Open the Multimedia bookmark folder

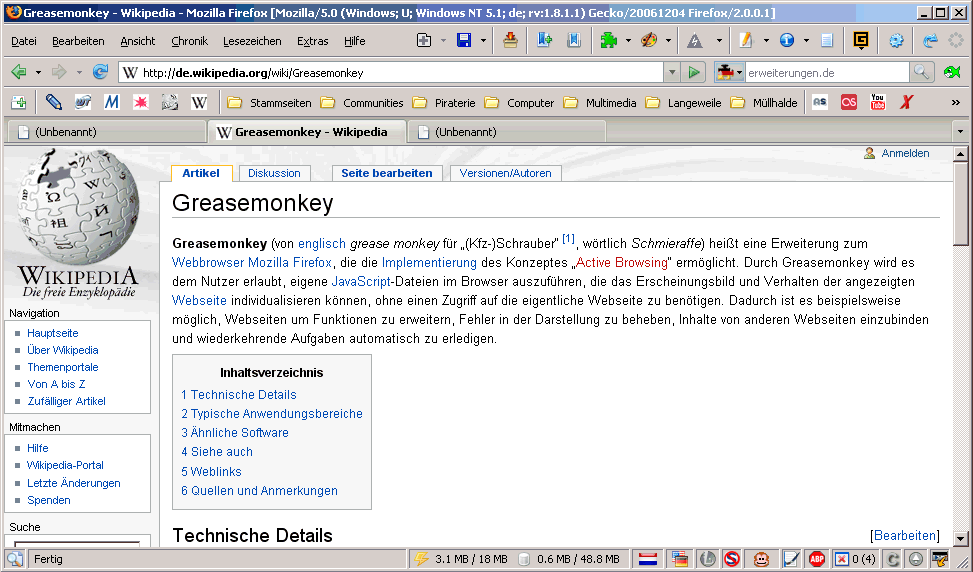[600, 102]
